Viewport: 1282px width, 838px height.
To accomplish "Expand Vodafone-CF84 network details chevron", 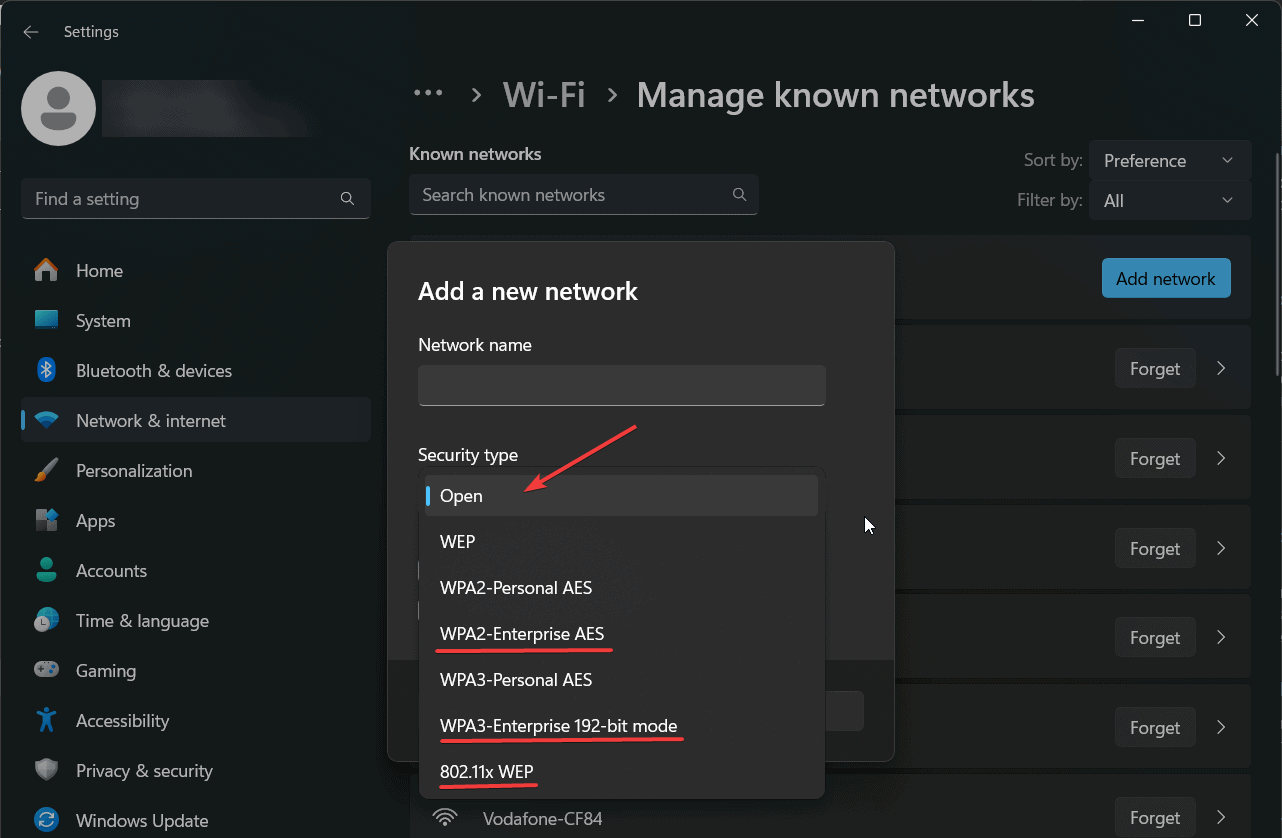I will (x=1221, y=818).
